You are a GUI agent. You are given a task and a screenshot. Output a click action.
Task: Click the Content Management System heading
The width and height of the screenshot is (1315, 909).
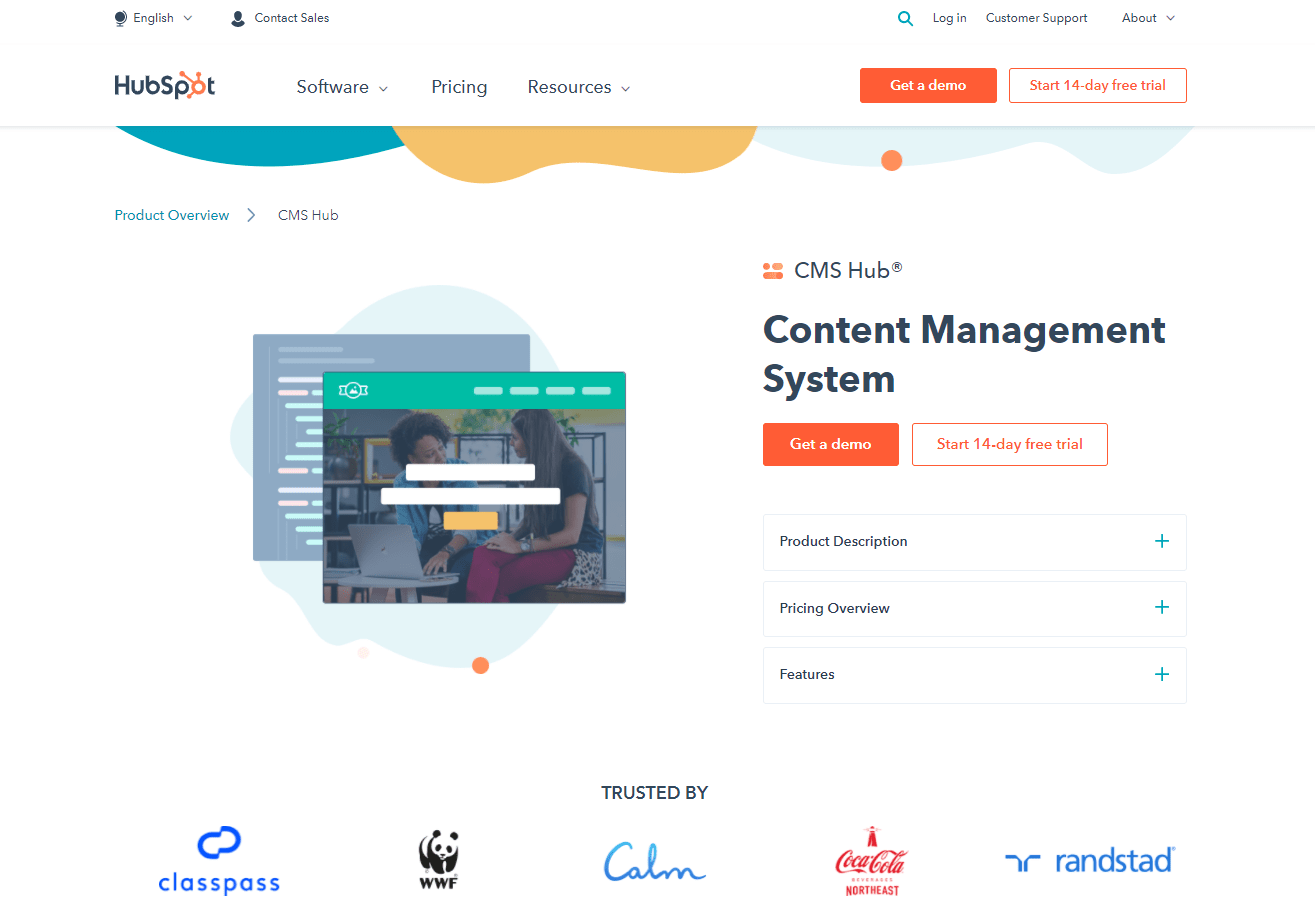tap(964, 354)
